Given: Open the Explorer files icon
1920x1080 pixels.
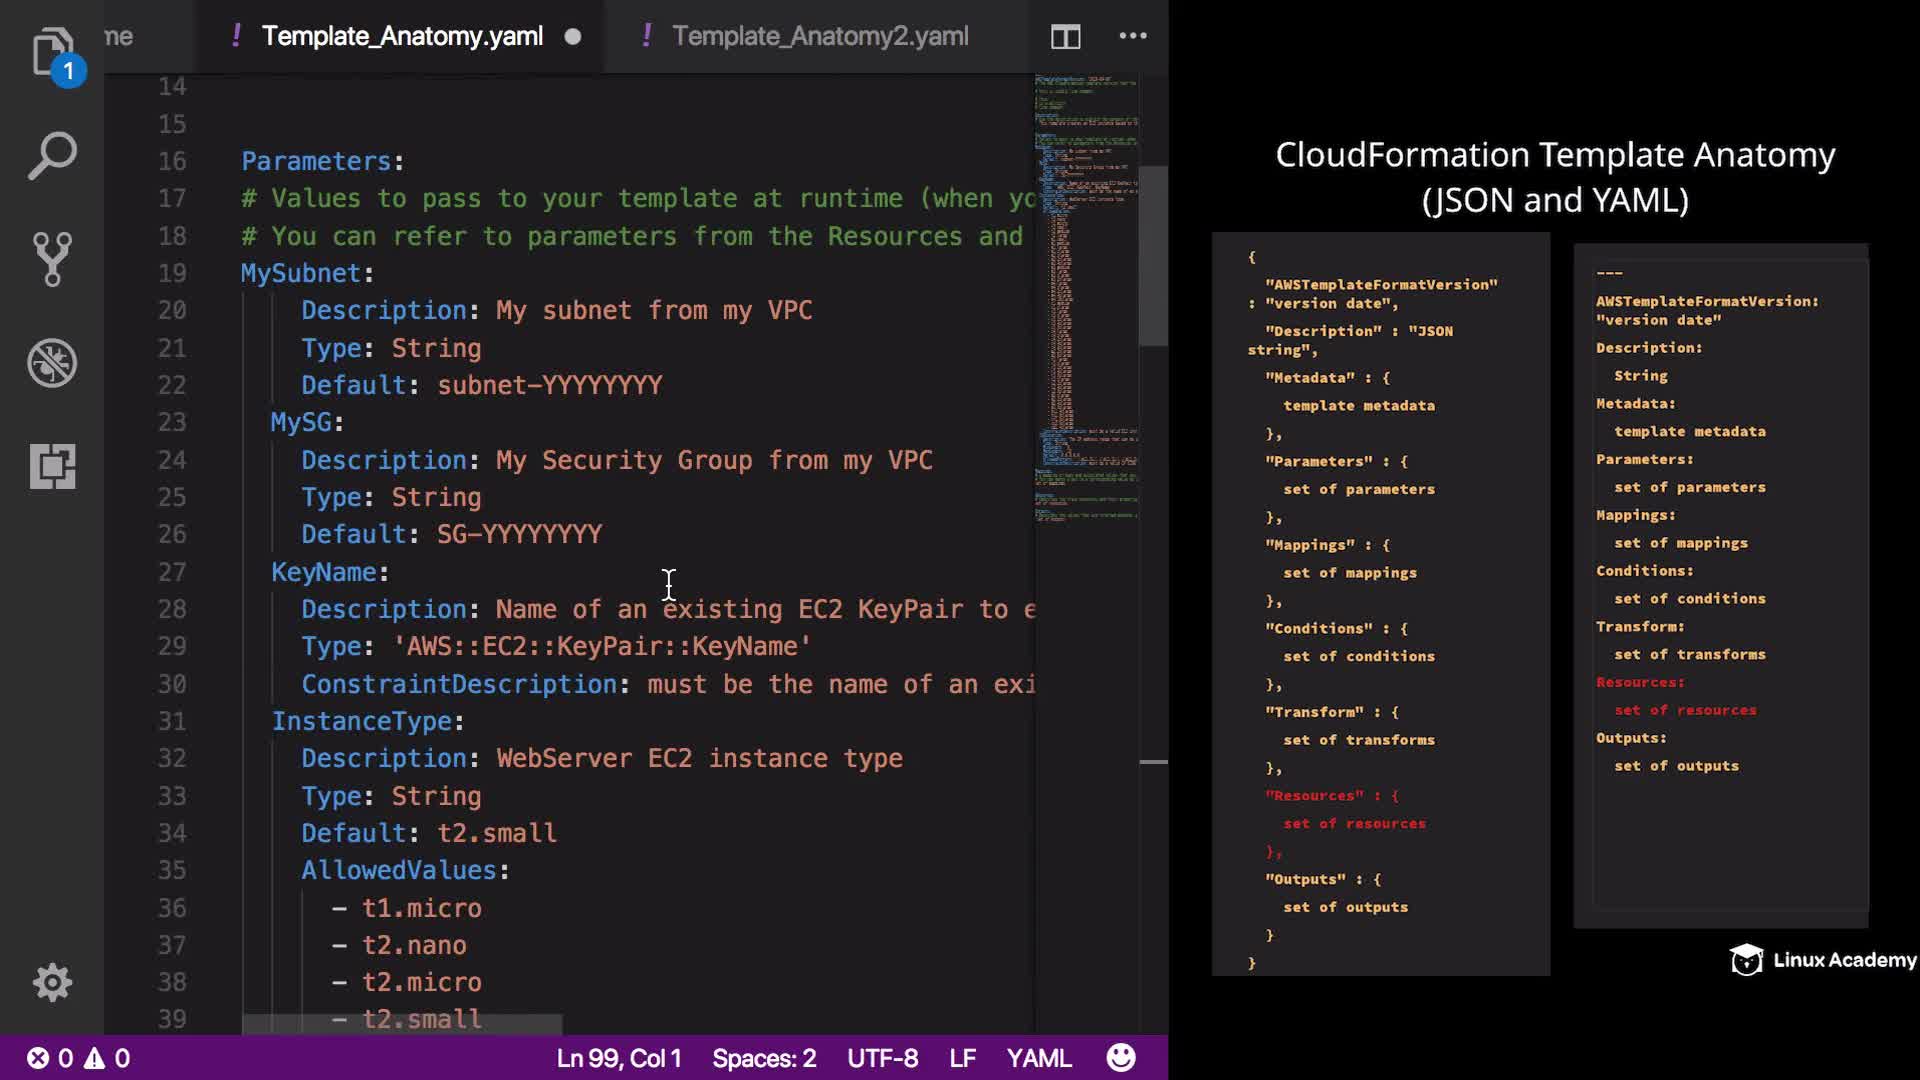Looking at the screenshot, I should (x=52, y=52).
